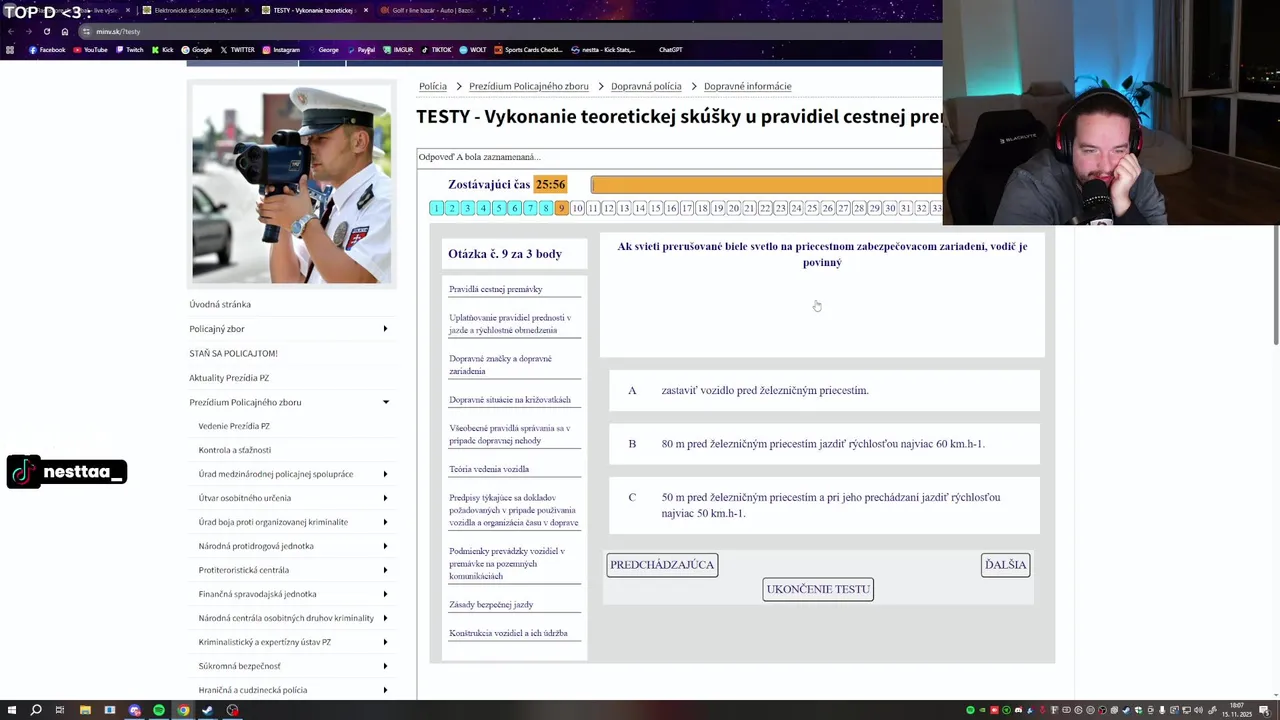The width and height of the screenshot is (1280, 720).
Task: Expand Policajný zbor submenu arrow
Action: [x=385, y=329]
